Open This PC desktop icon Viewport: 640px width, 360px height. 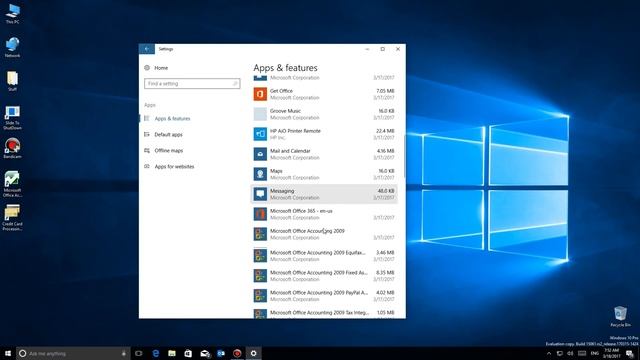point(12,13)
